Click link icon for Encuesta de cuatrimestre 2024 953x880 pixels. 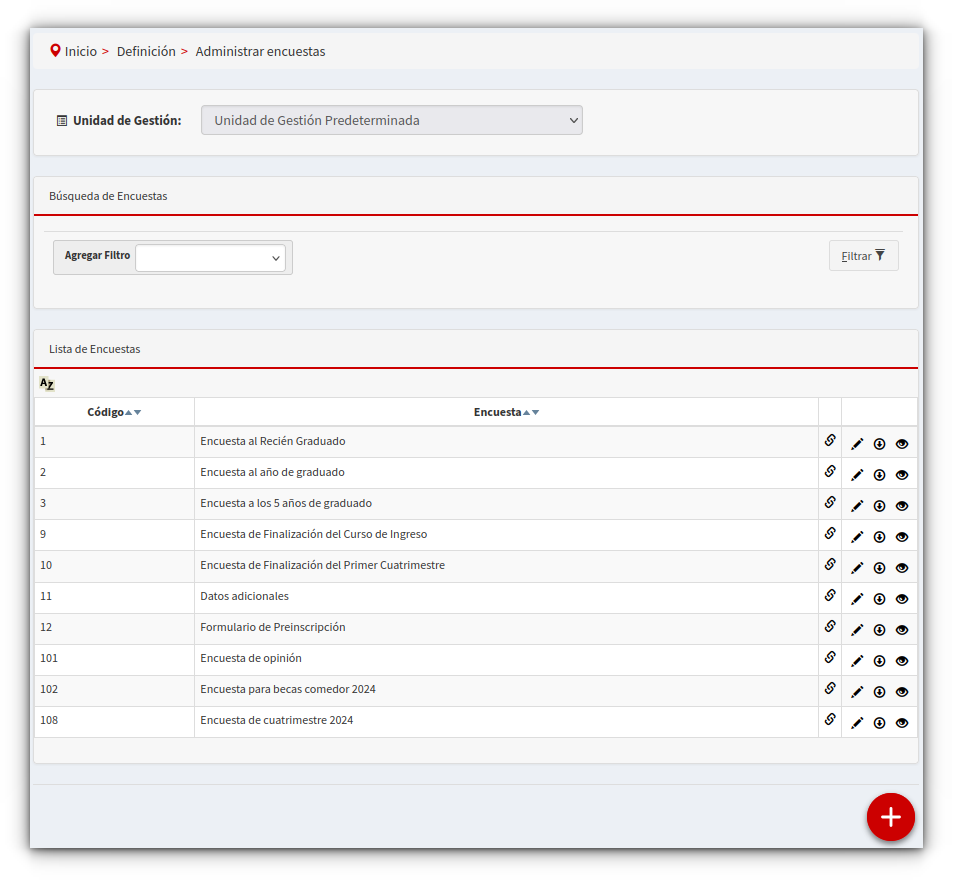click(830, 719)
